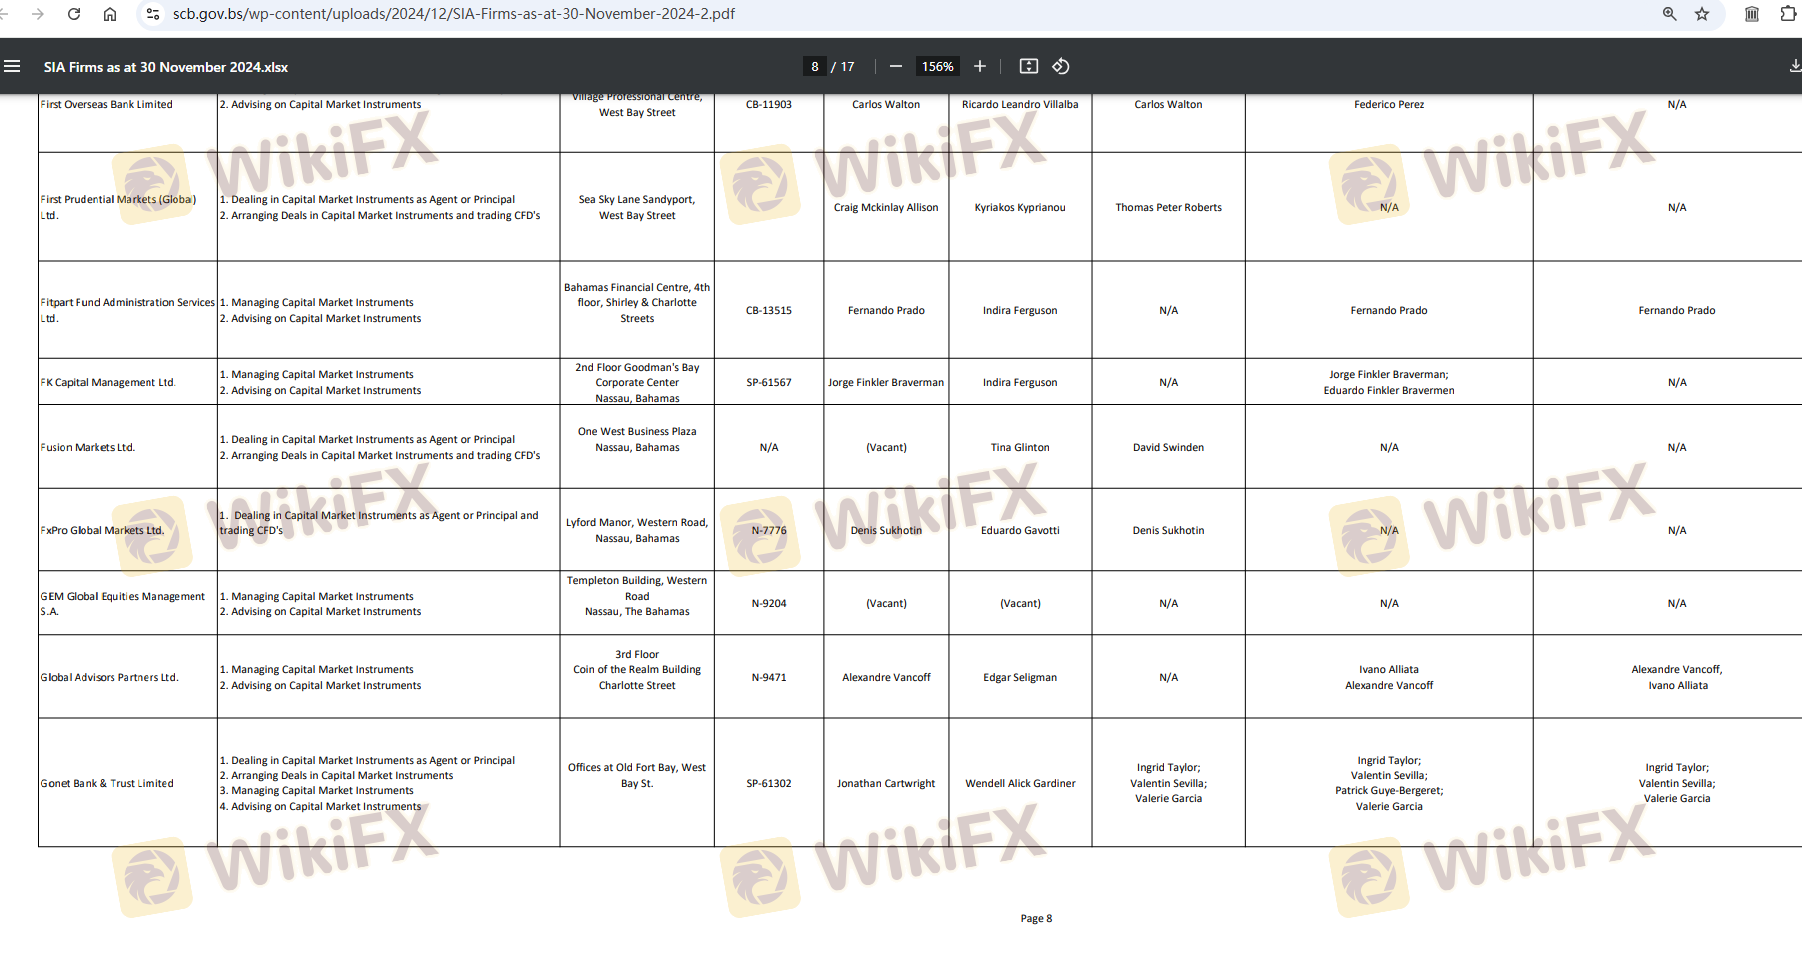Bookmark this page with the star

point(1702,14)
